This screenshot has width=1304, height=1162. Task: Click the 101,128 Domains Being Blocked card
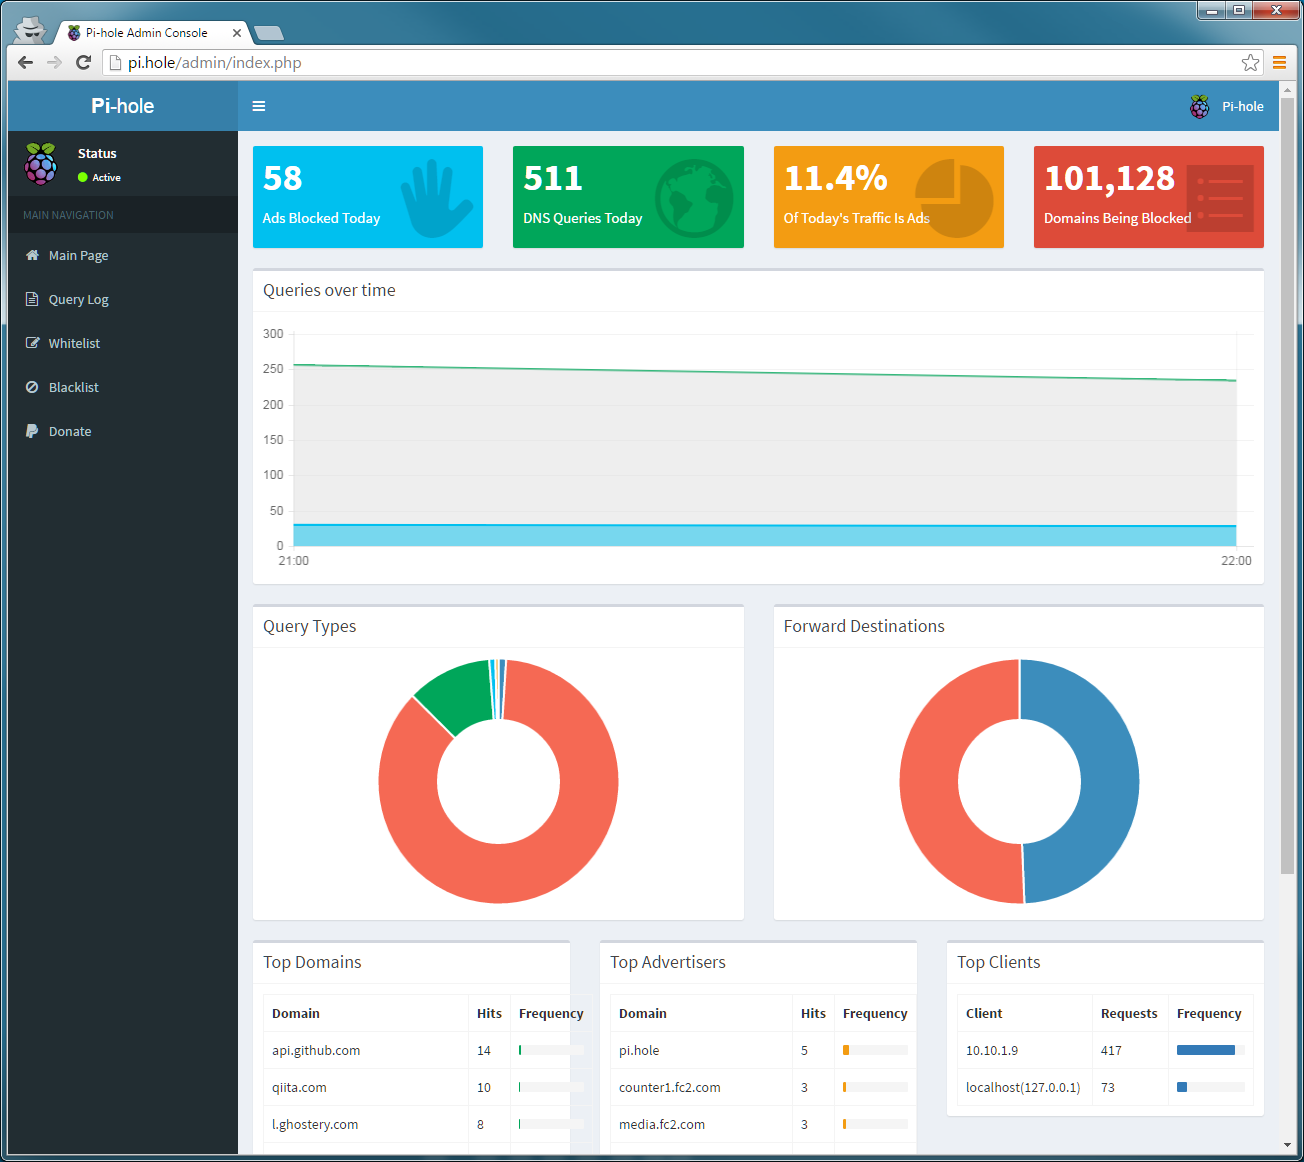[x=1149, y=197]
